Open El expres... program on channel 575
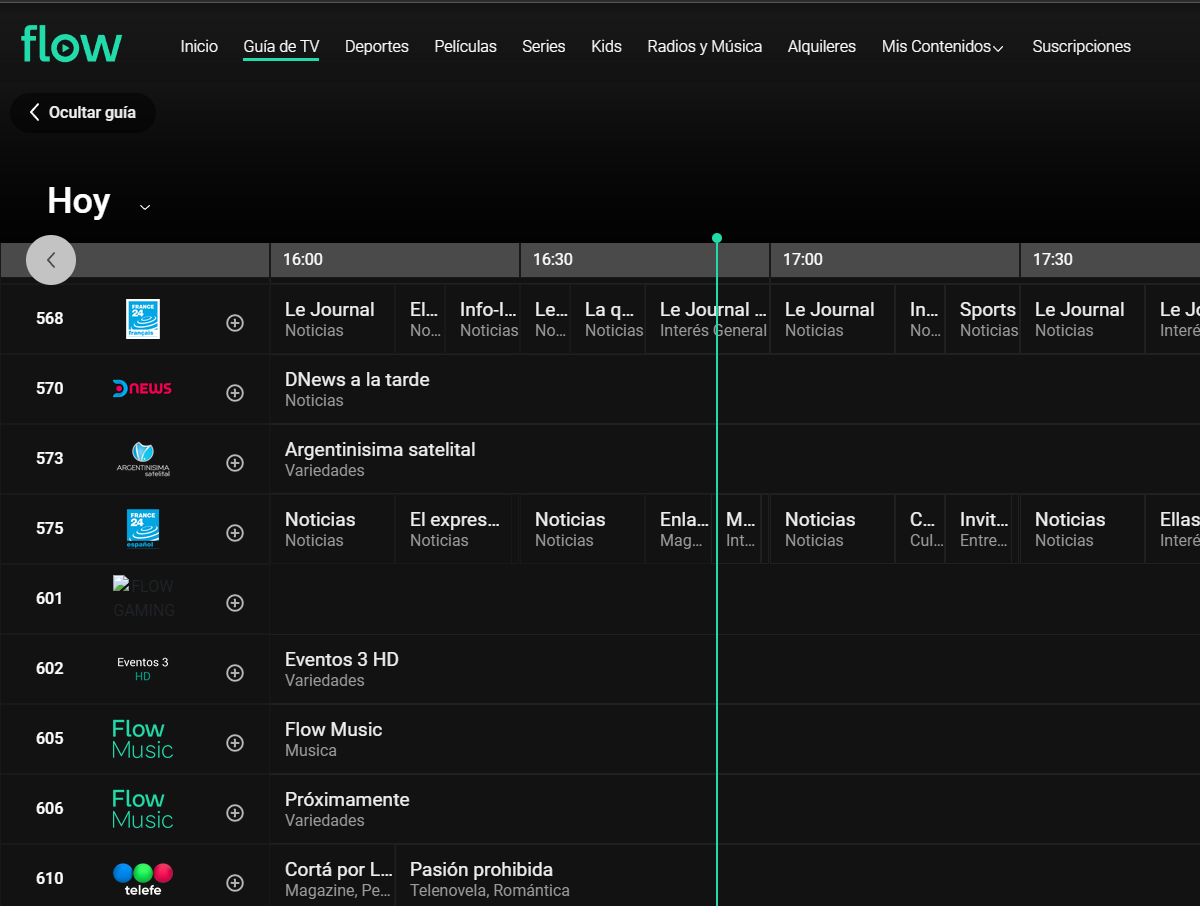 click(x=454, y=529)
